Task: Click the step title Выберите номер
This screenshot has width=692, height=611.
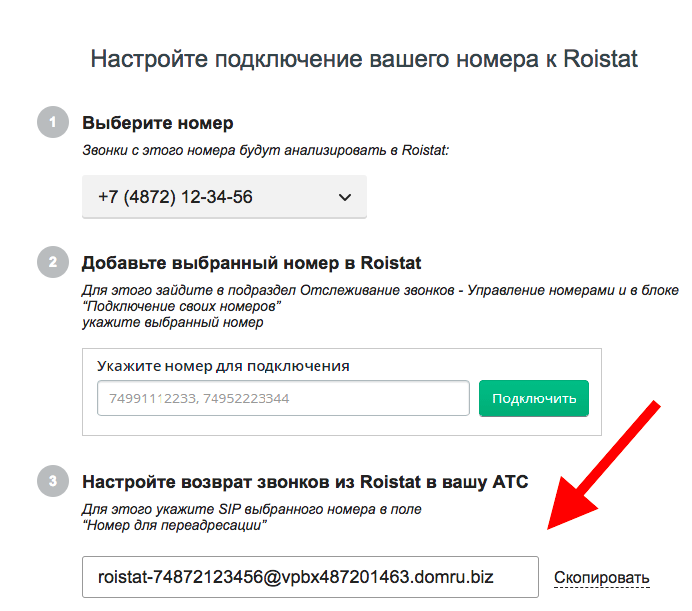Action: coord(158,123)
